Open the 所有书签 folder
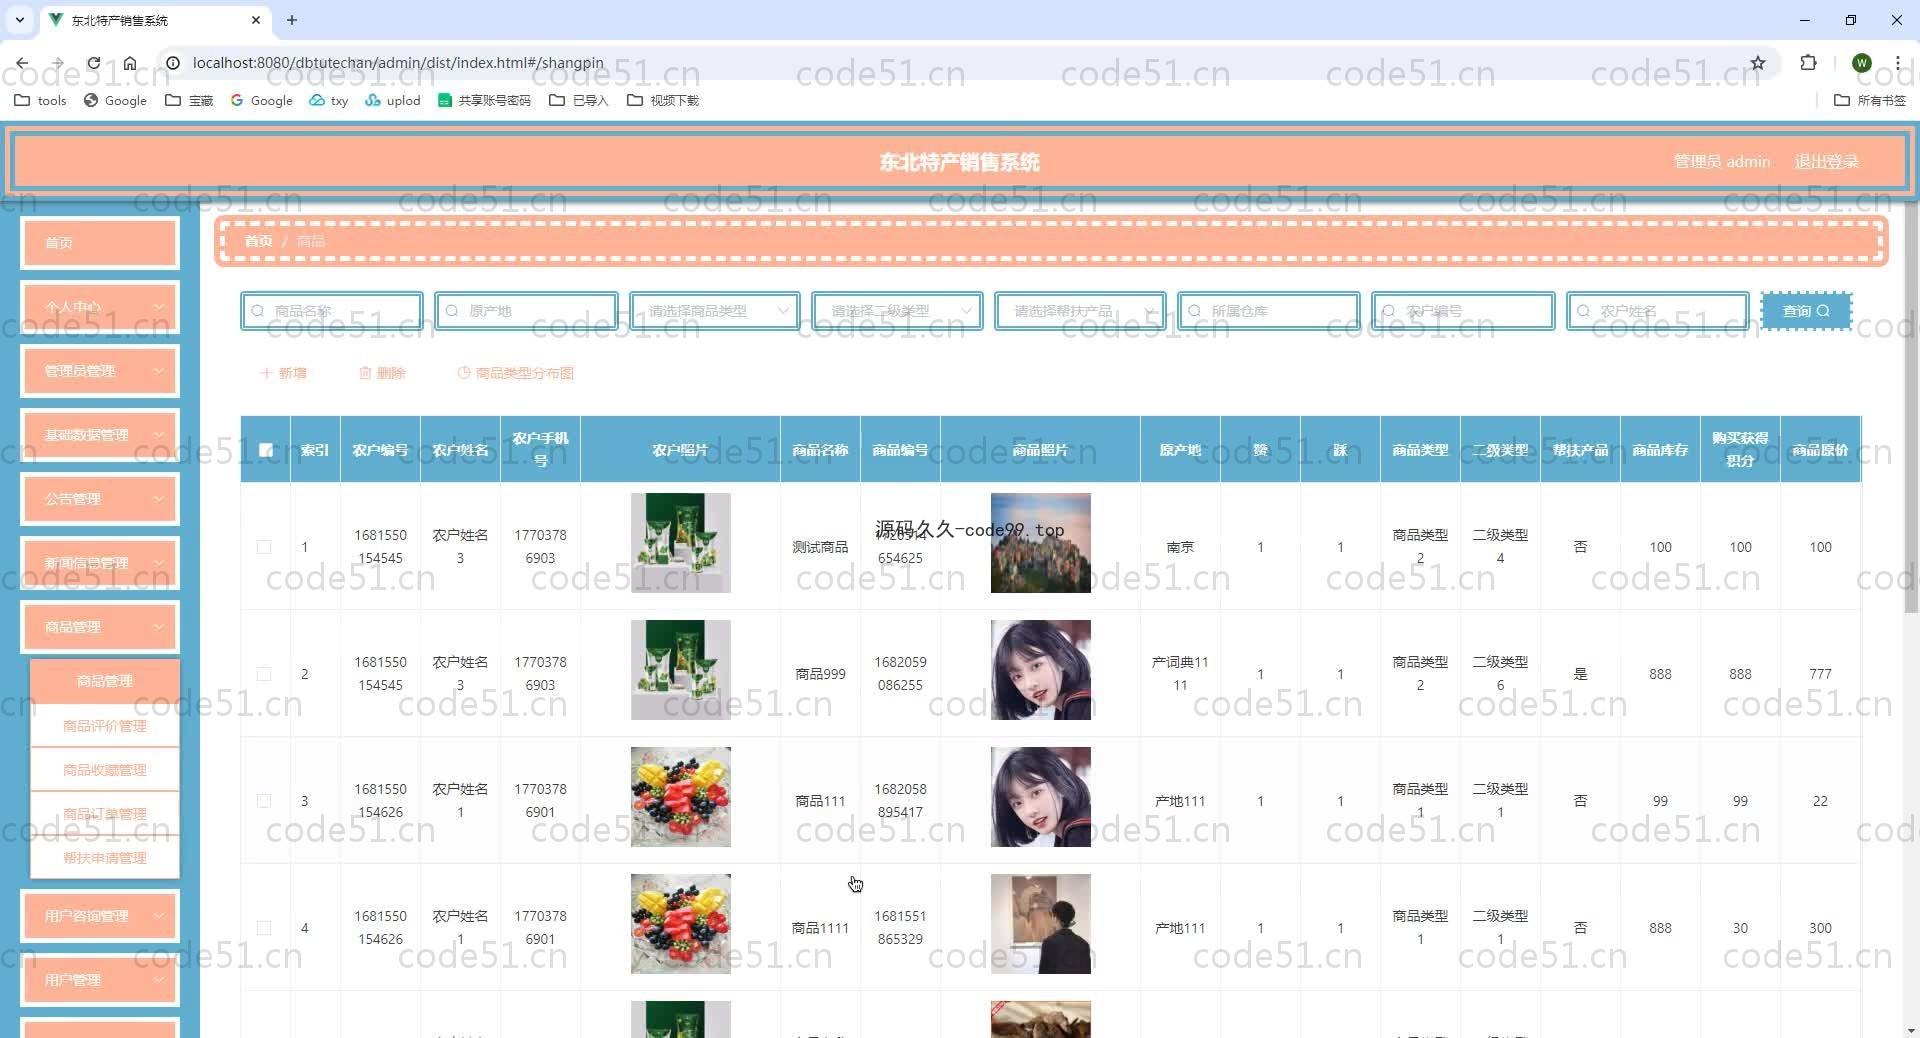Viewport: 1920px width, 1038px height. click(1869, 100)
